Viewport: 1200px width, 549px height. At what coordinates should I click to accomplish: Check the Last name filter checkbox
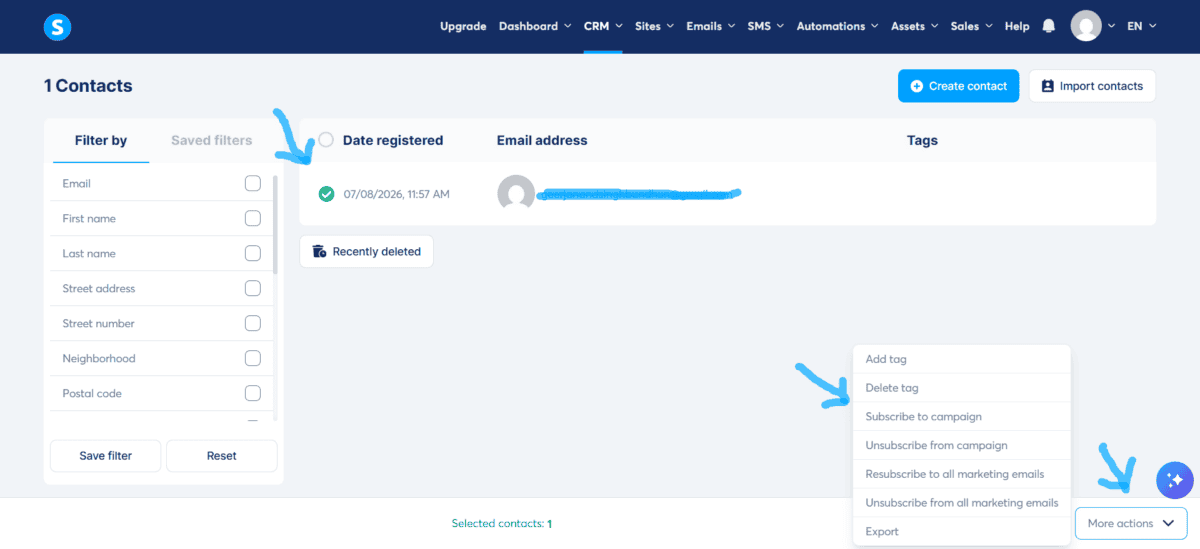pyautogui.click(x=253, y=253)
